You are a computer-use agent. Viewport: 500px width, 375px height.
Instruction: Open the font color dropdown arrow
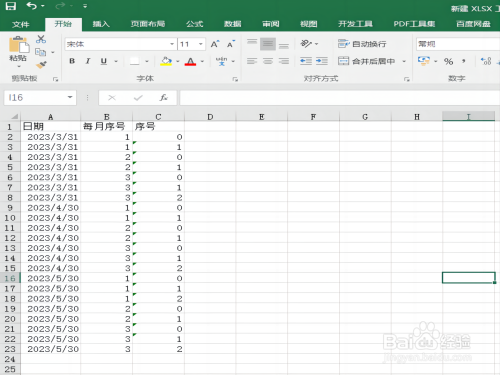point(202,61)
